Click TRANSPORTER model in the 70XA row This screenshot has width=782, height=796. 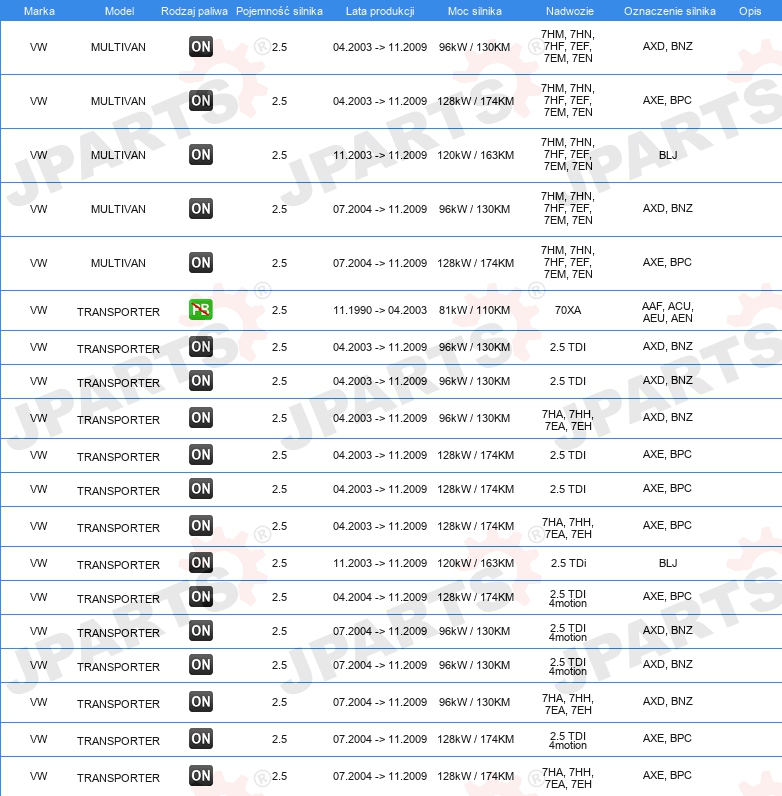pyautogui.click(x=118, y=312)
